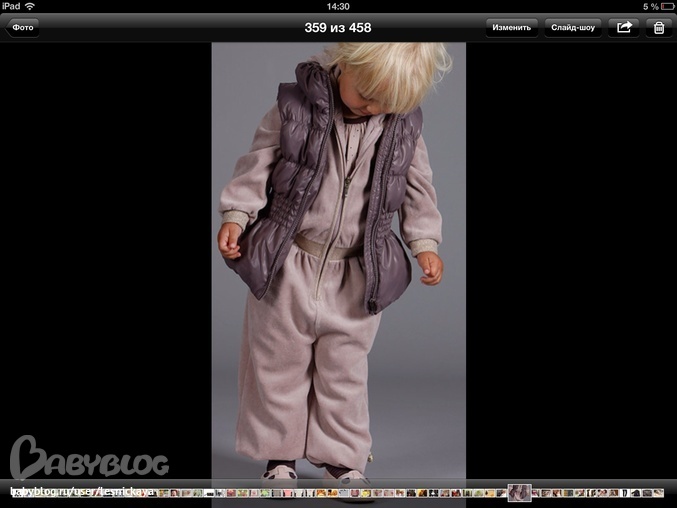Tap the share arrow icon
This screenshot has width=677, height=508.
click(624, 28)
